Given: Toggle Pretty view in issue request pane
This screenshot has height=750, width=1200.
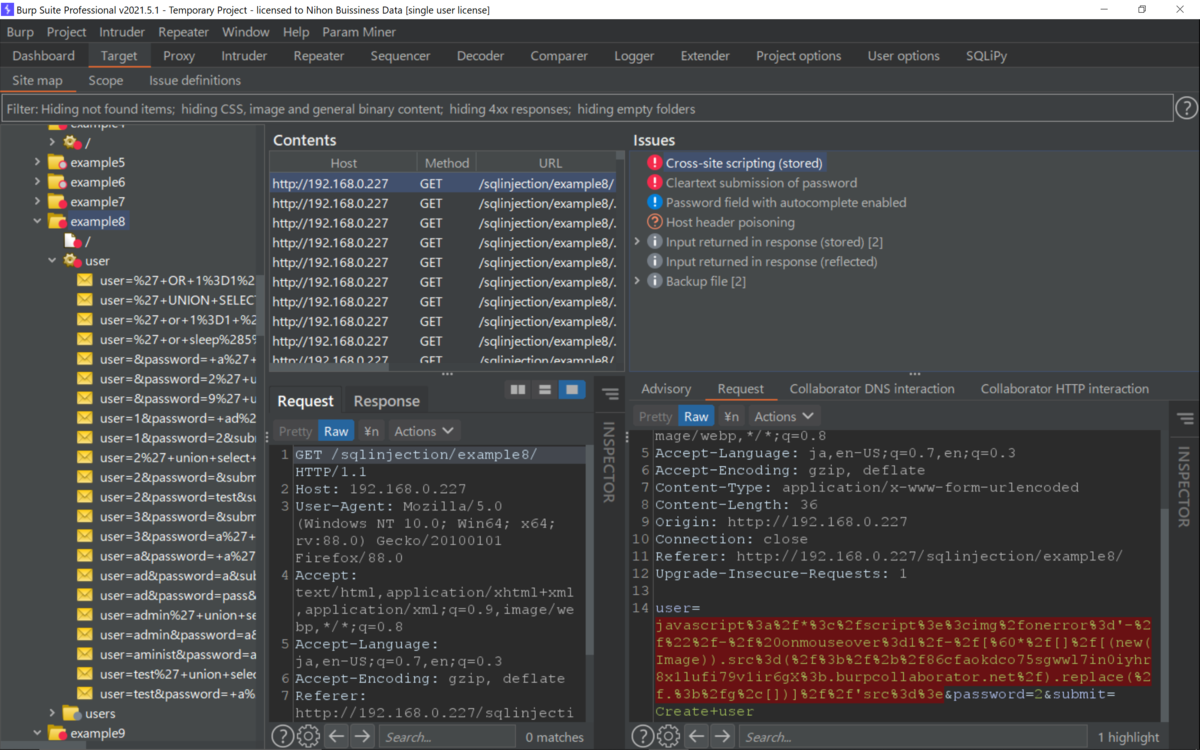Looking at the screenshot, I should point(655,416).
